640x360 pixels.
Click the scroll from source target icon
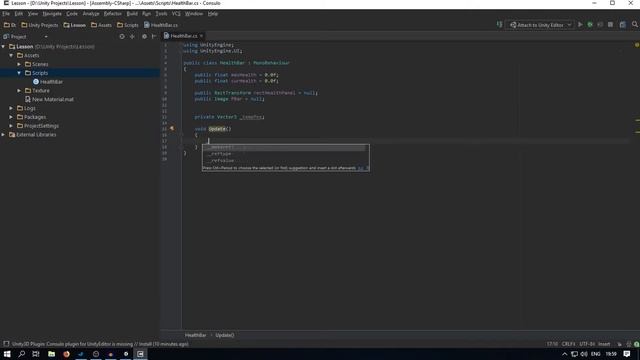[x=122, y=36]
